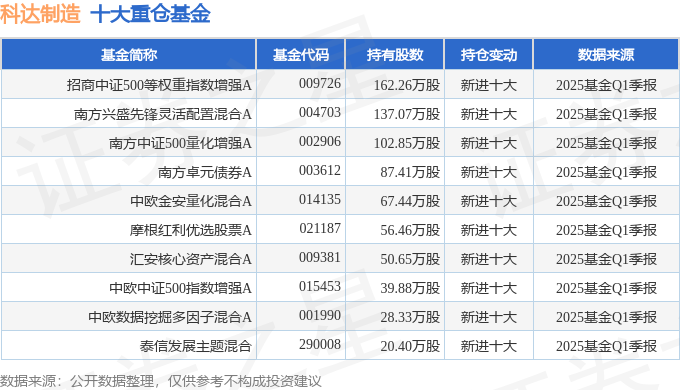Select fund code 021187
The image size is (680, 390).
pos(320,229)
